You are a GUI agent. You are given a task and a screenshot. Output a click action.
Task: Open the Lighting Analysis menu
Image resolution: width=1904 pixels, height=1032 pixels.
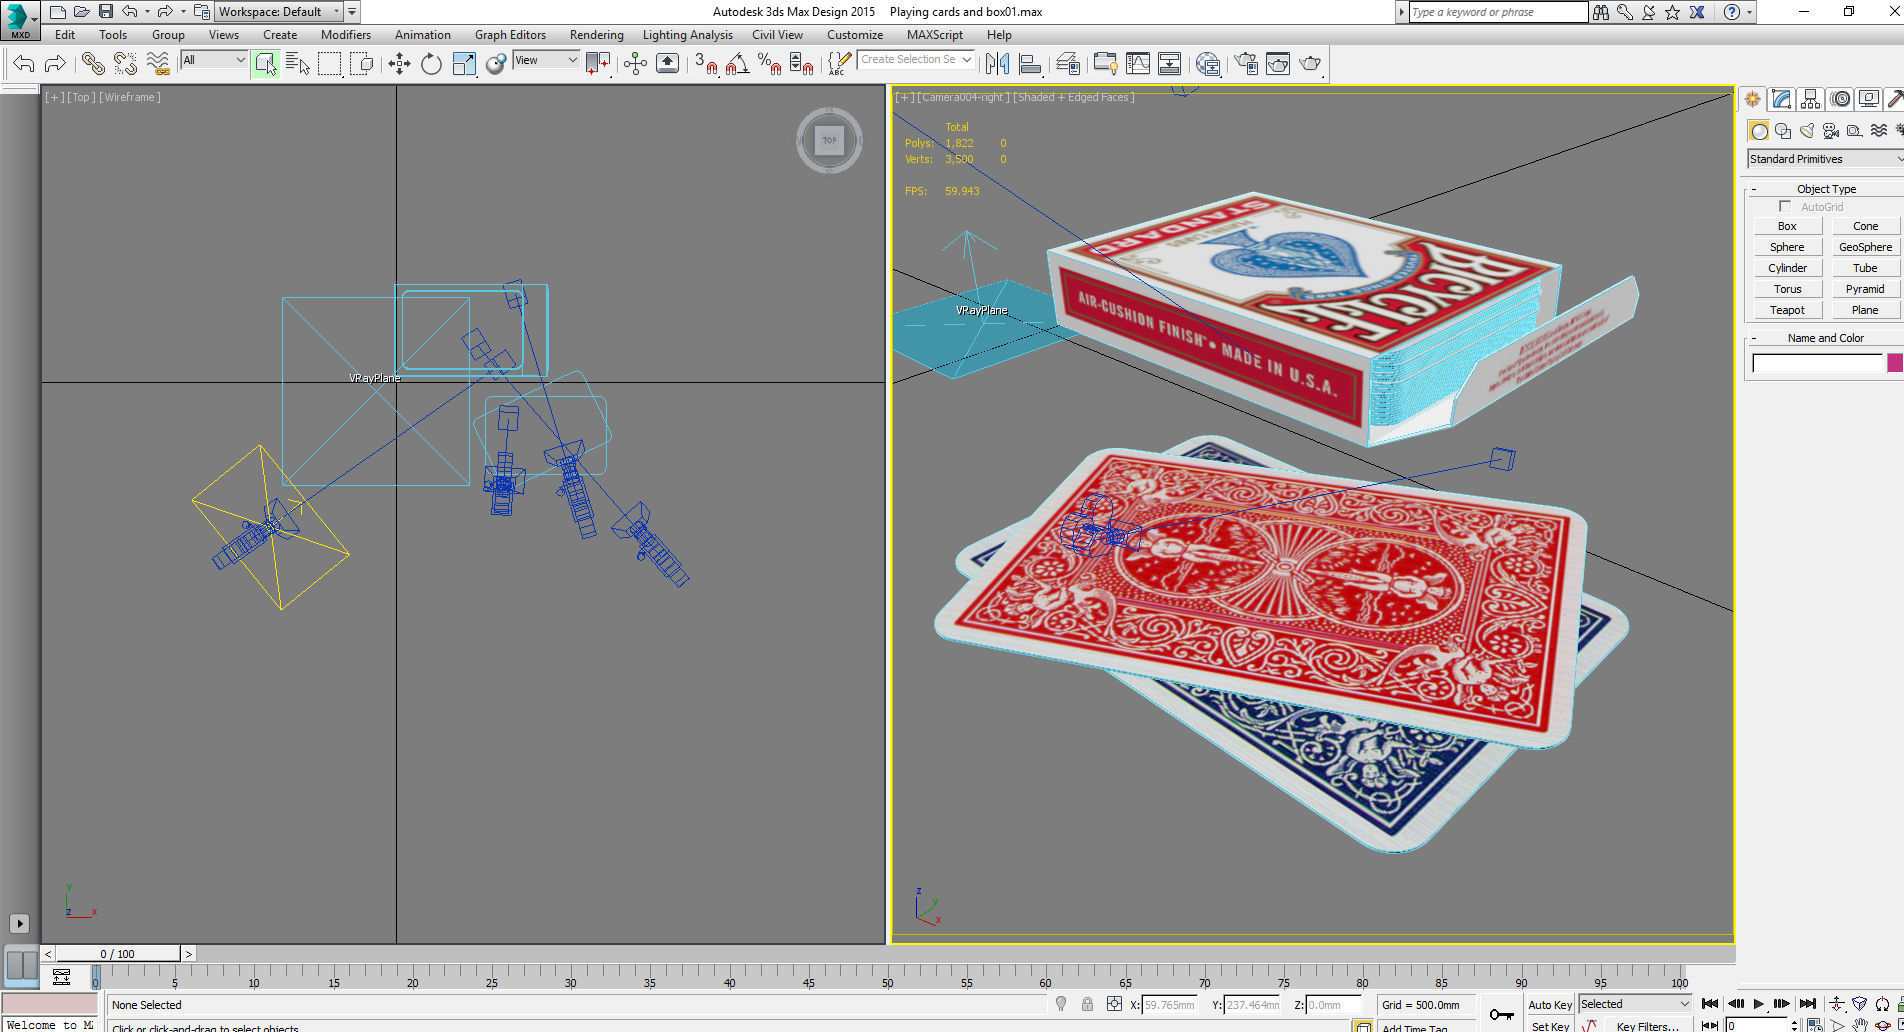(x=687, y=35)
